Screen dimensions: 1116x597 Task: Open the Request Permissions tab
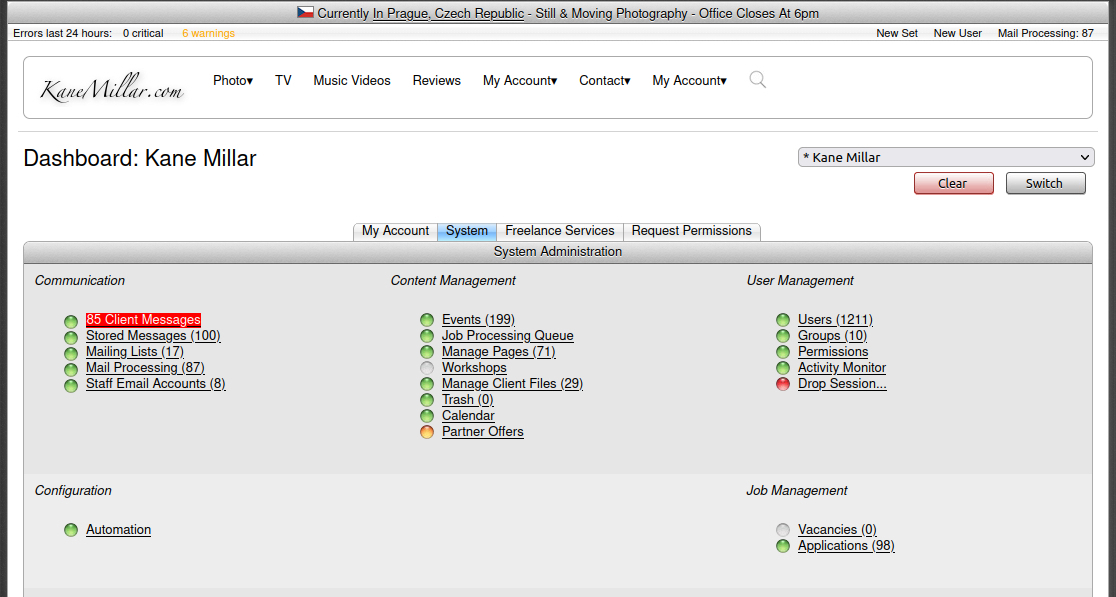pyautogui.click(x=691, y=231)
